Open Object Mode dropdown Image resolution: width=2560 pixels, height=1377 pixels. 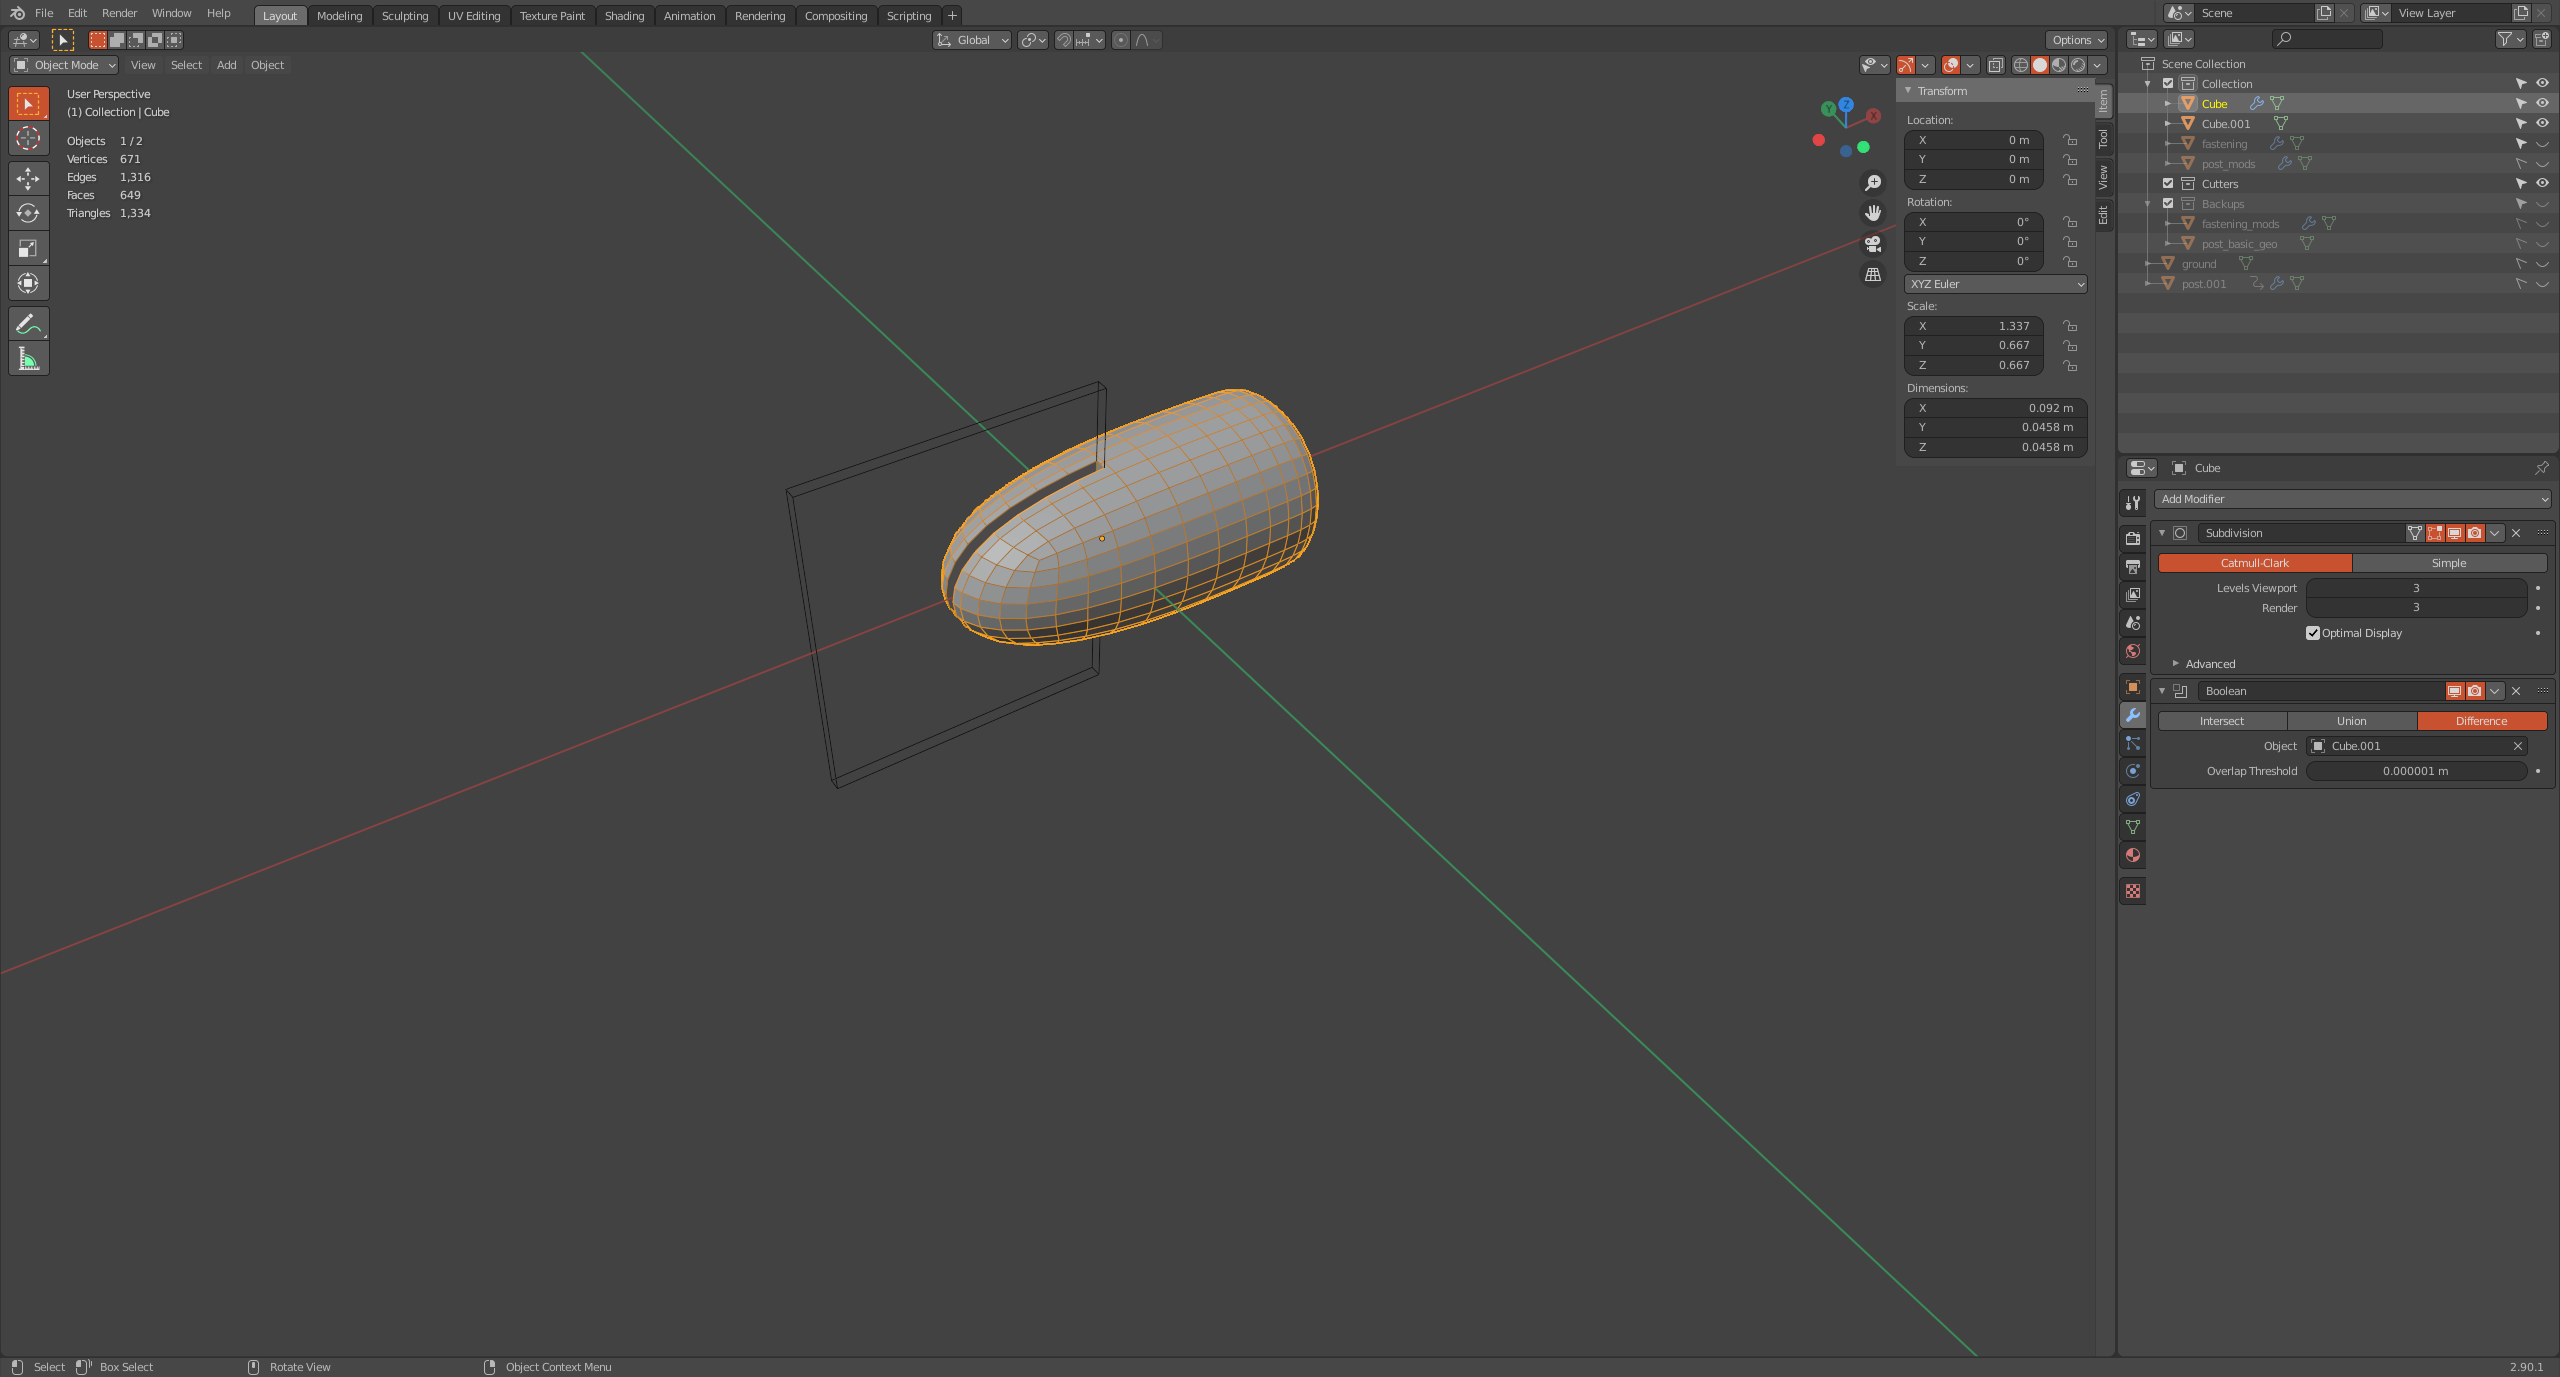(65, 65)
